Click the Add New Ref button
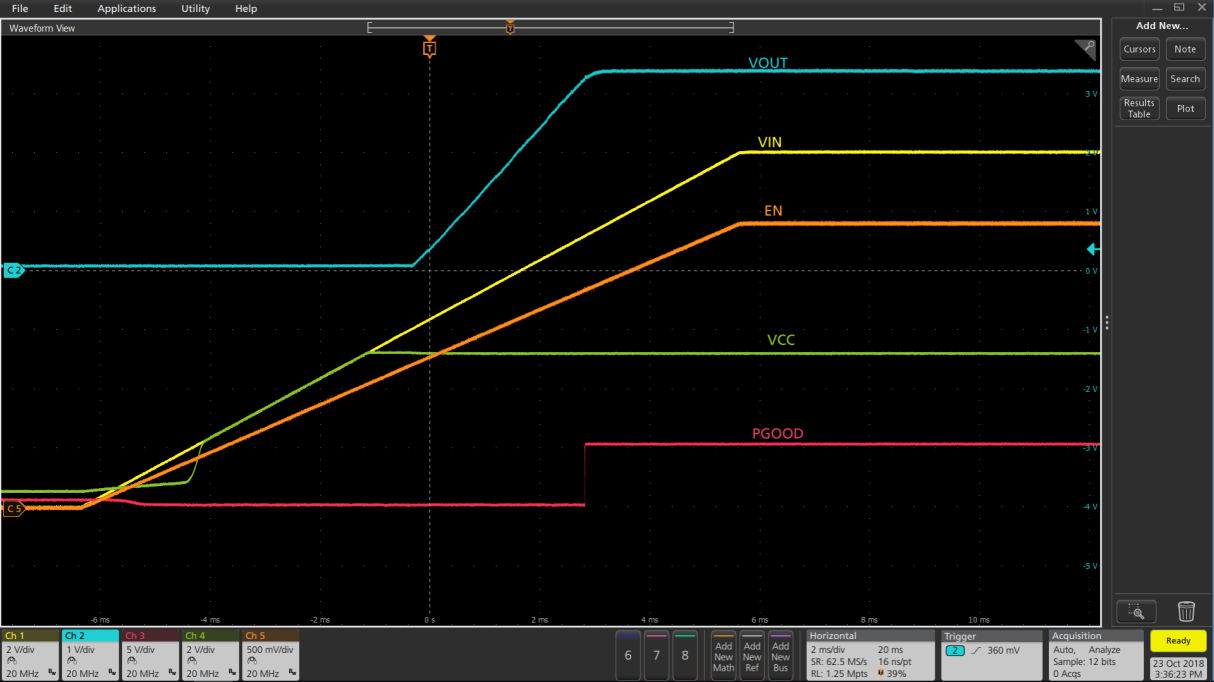 (752, 655)
